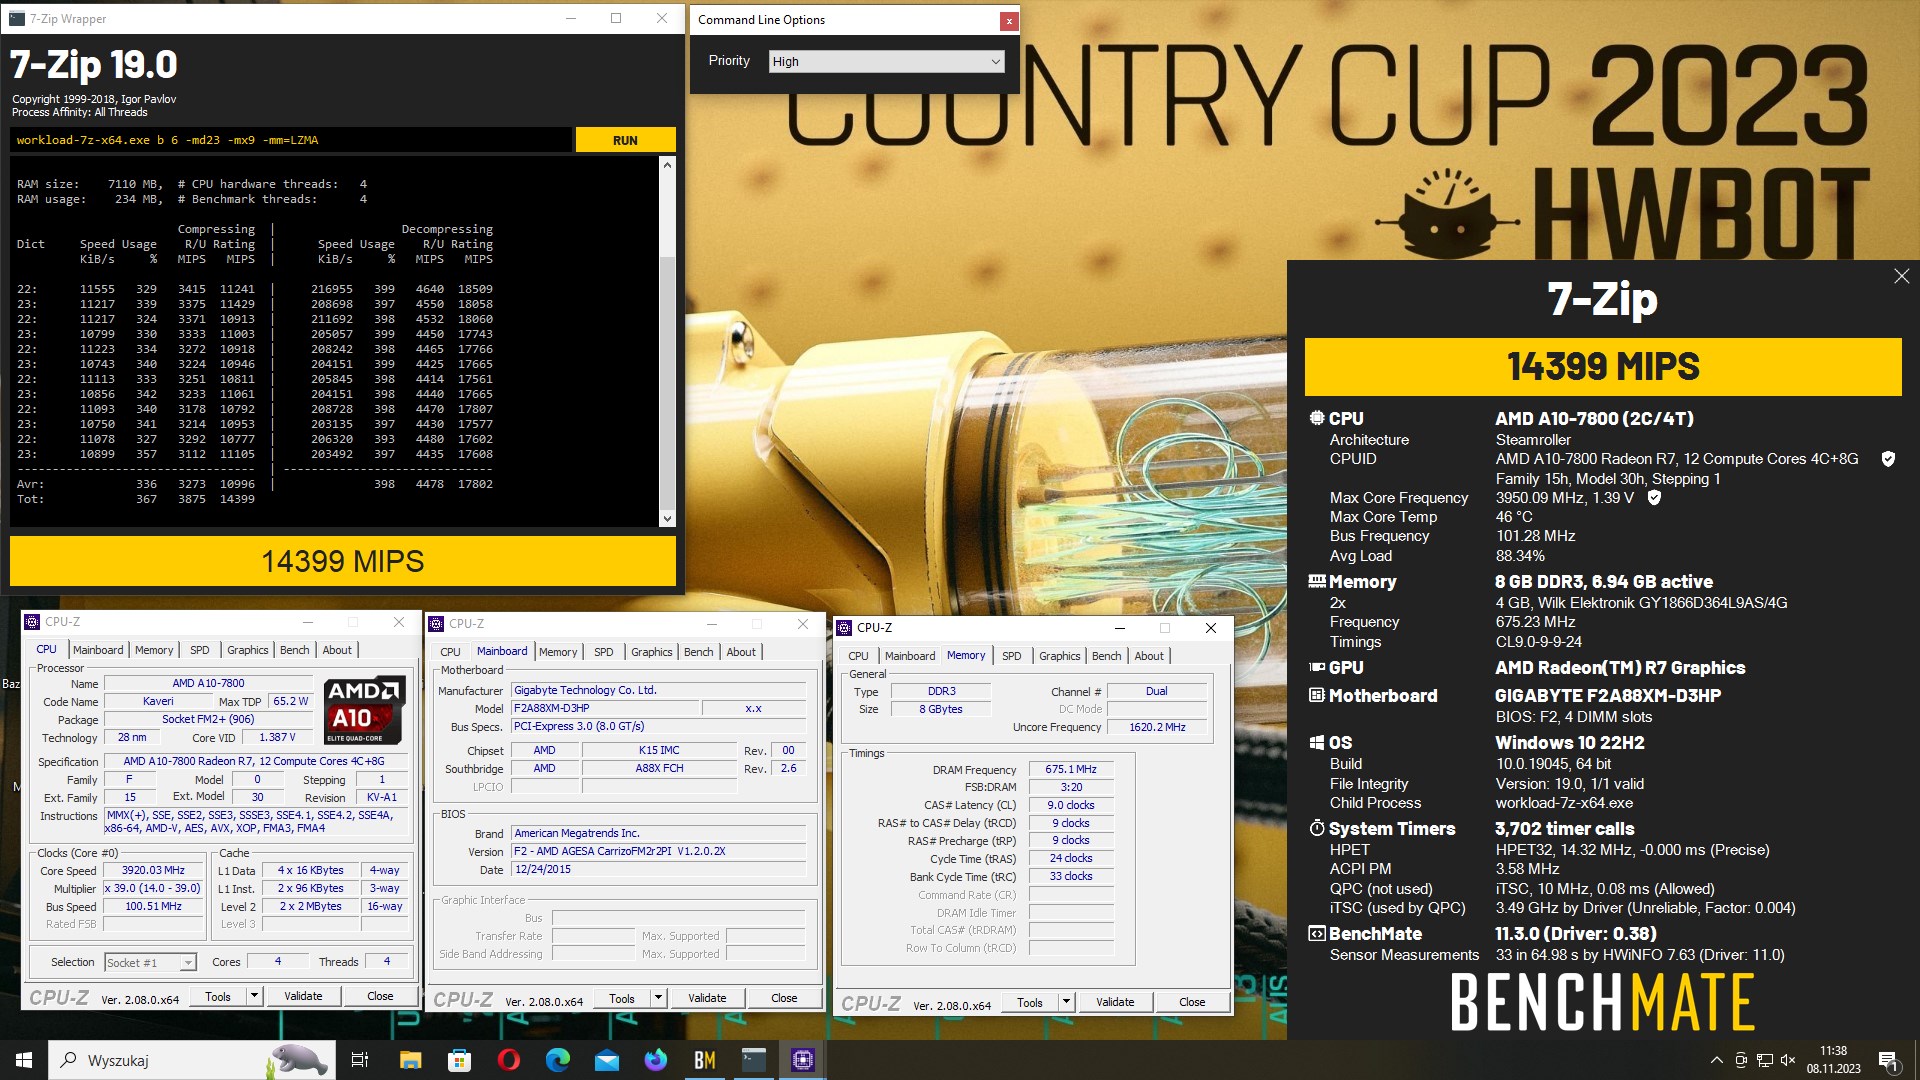Click the AMD A10 logo in CPU-Z
Screen dimensions: 1920x1080
tap(365, 711)
